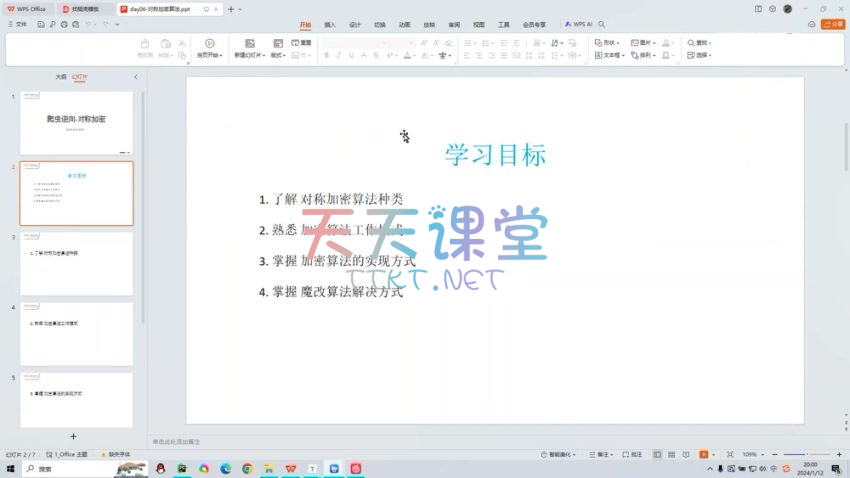Expand the Shapes dropdown
850x478 pixels.
608,43
